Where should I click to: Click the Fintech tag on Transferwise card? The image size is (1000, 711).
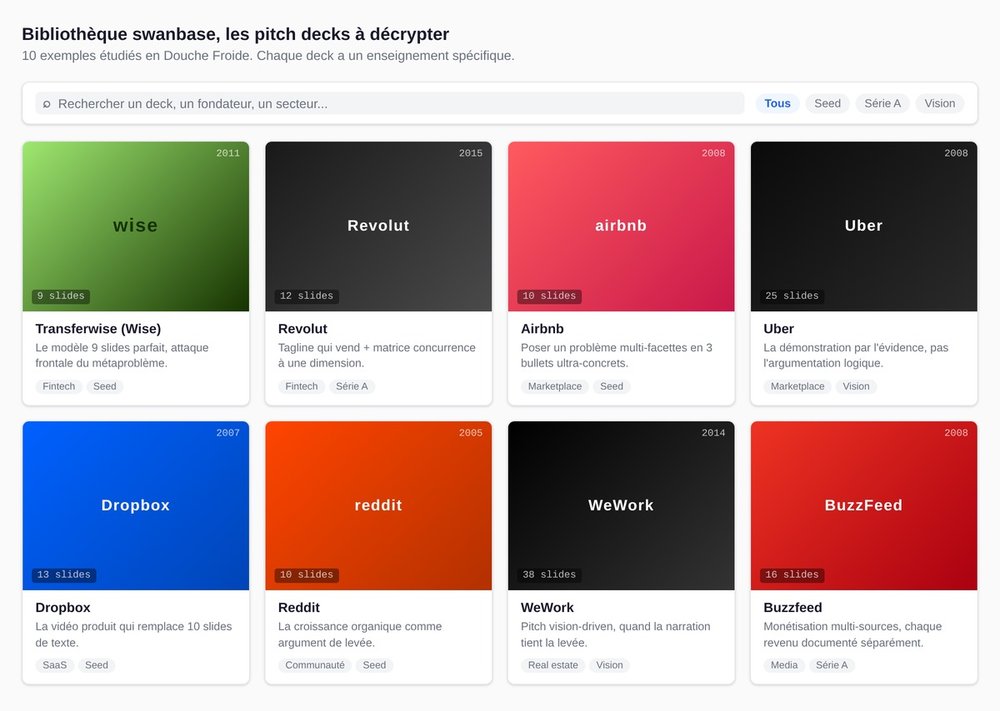(x=59, y=386)
